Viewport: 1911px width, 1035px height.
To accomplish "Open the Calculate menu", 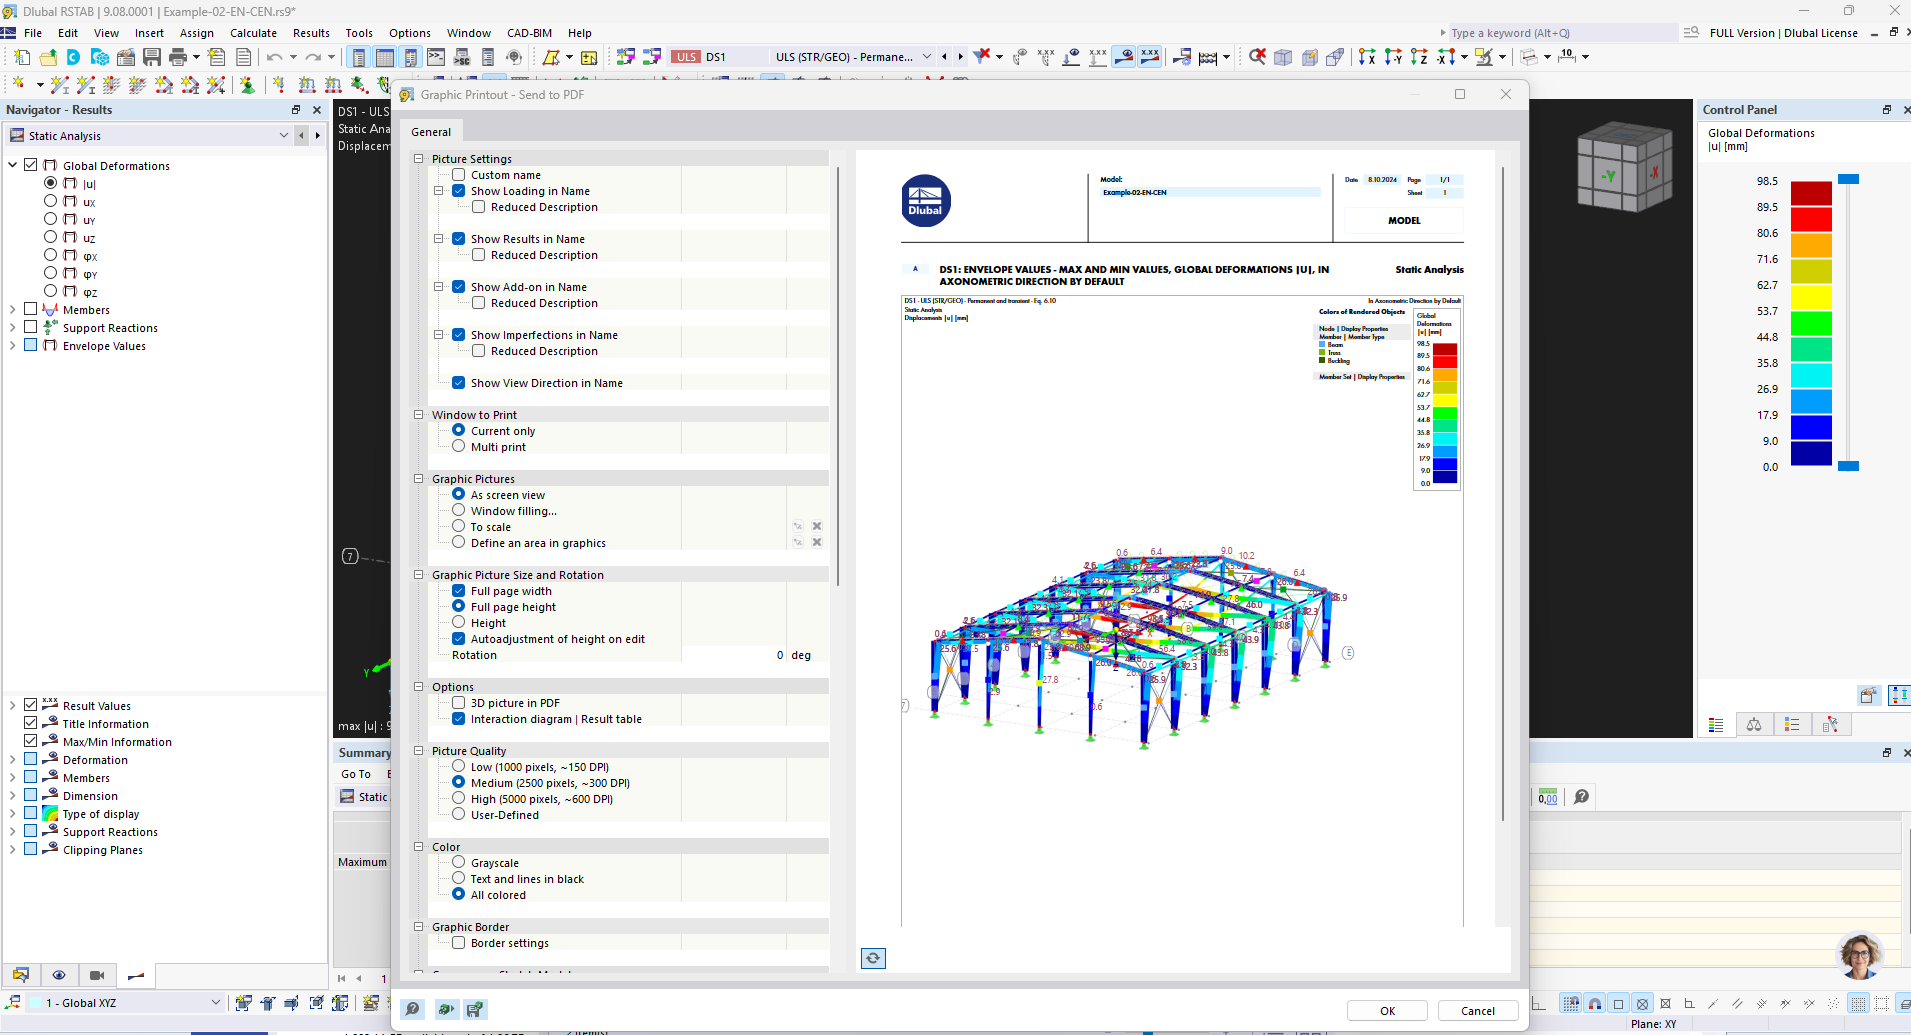I will pos(253,33).
